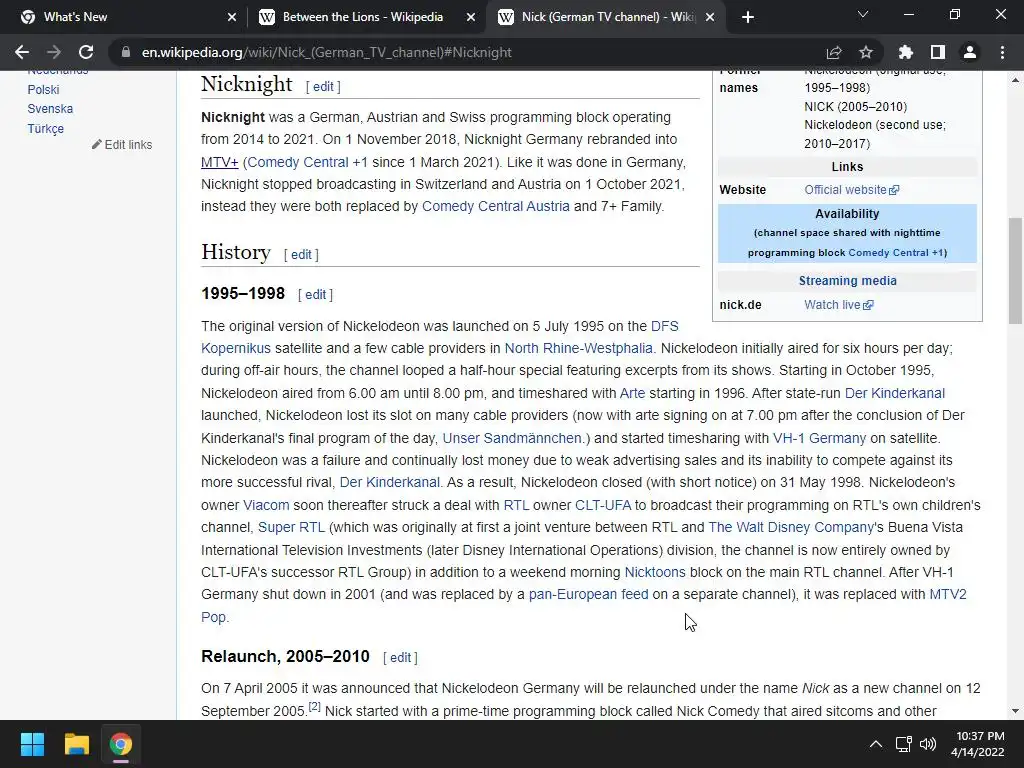This screenshot has width=1024, height=768.
Task: Open the Arte article link
Action: click(632, 393)
